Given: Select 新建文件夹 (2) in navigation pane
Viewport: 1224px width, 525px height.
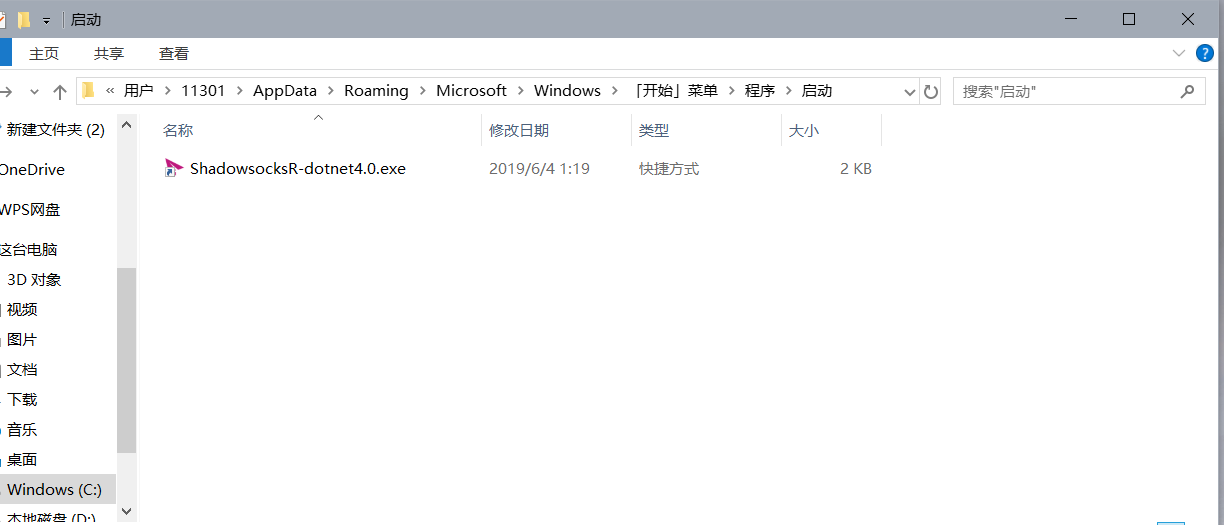Looking at the screenshot, I should (56, 129).
